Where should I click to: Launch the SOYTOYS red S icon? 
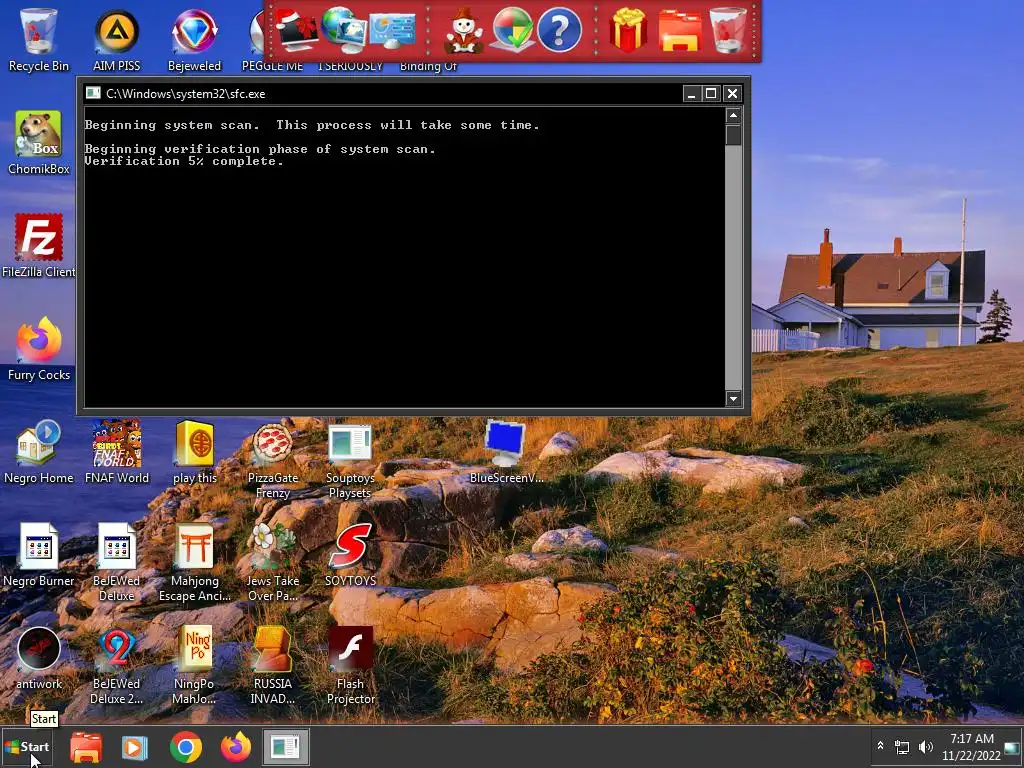[x=350, y=554]
